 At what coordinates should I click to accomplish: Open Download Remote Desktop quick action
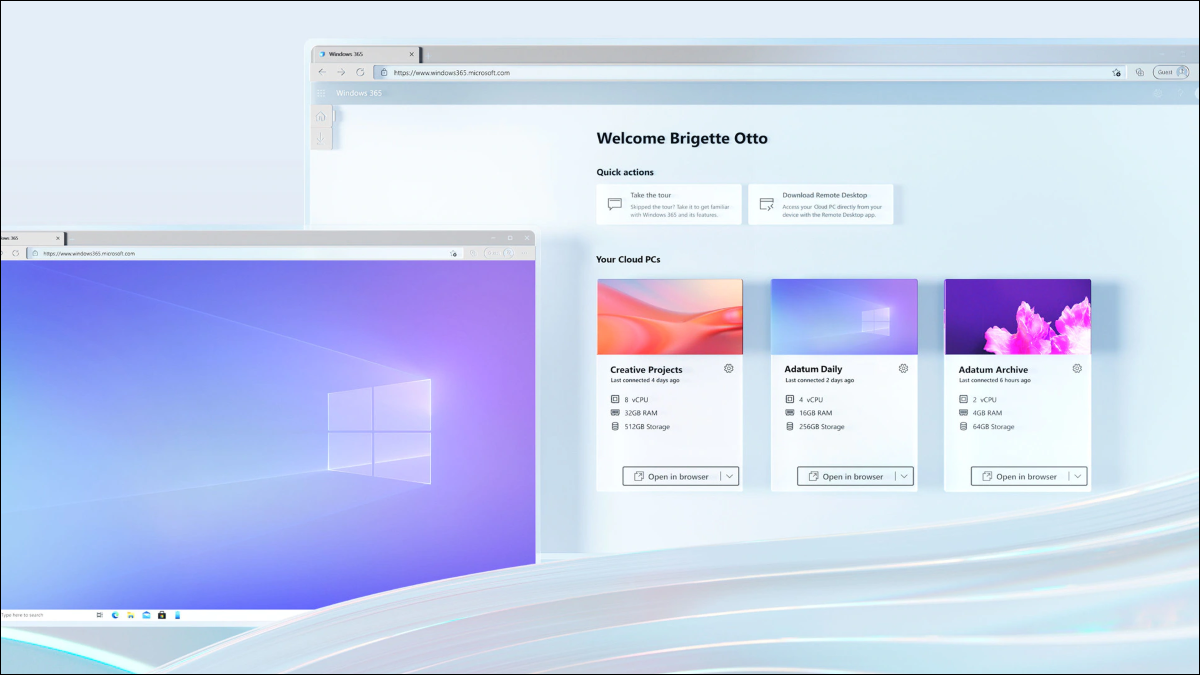820,204
